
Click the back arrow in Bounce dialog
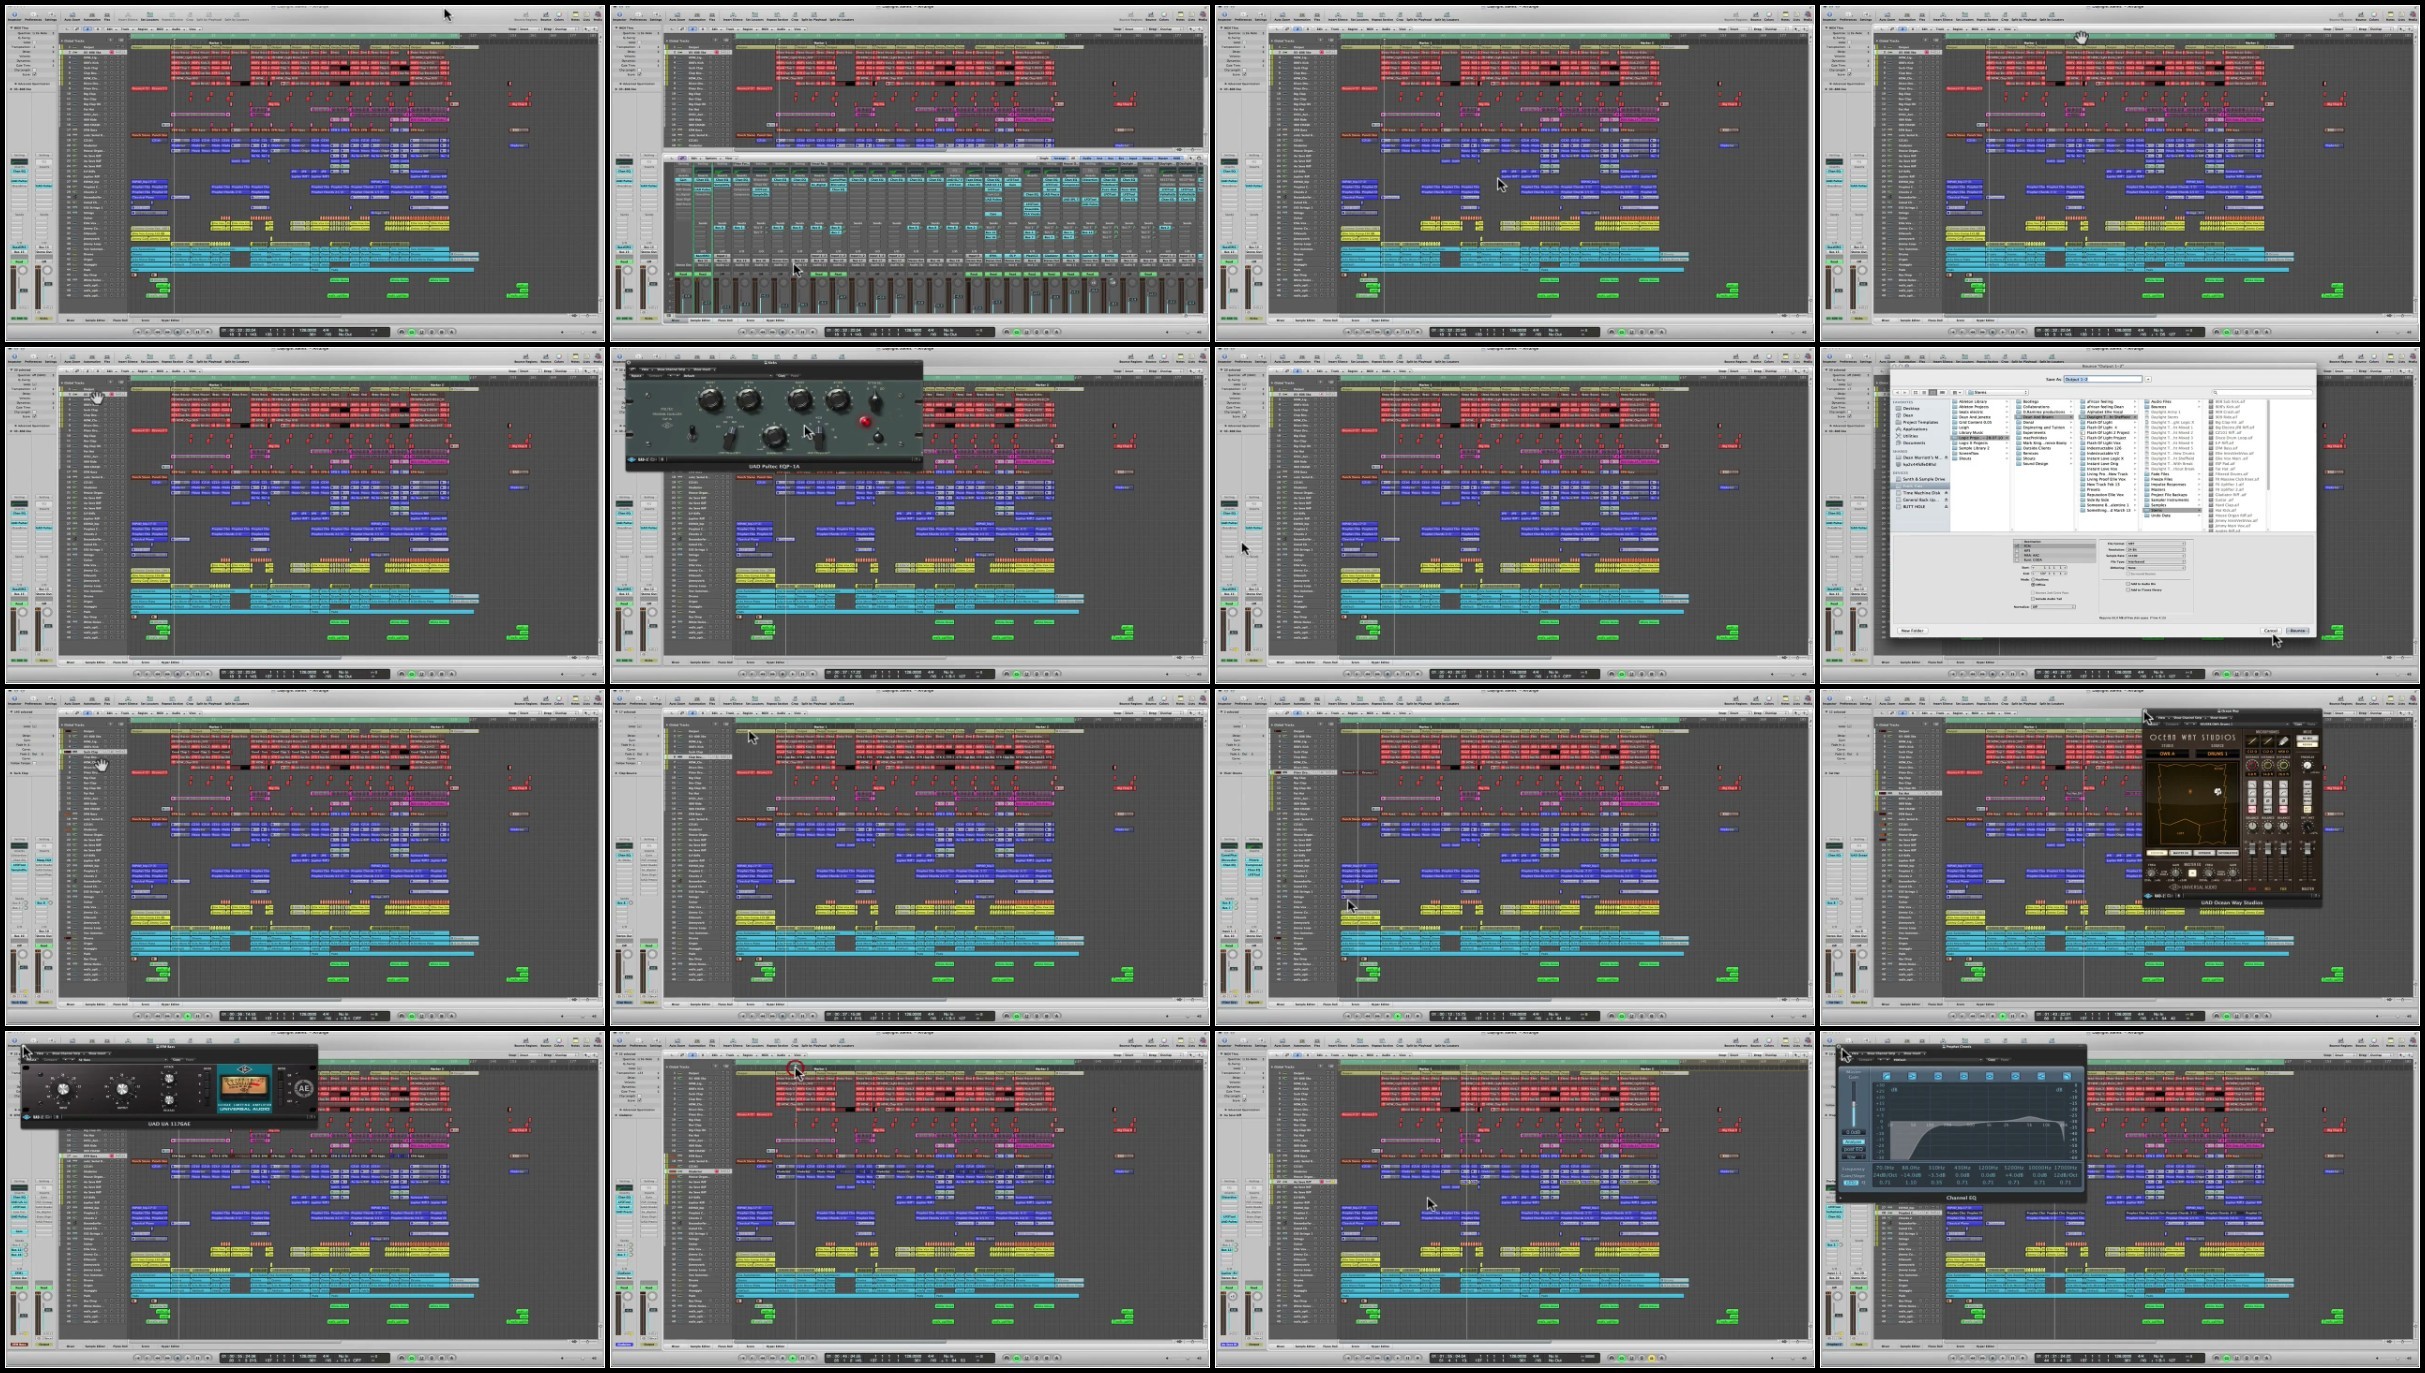[1897, 392]
